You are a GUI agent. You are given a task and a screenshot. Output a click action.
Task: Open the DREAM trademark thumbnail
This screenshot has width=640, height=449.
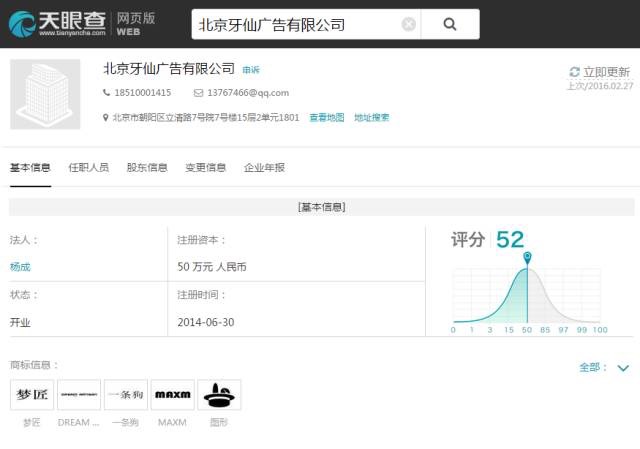[x=79, y=394]
